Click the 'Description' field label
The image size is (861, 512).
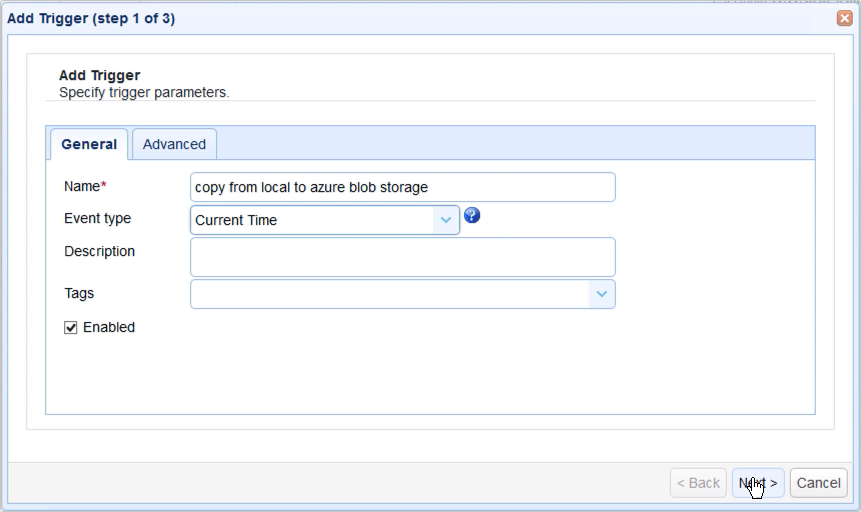click(99, 251)
